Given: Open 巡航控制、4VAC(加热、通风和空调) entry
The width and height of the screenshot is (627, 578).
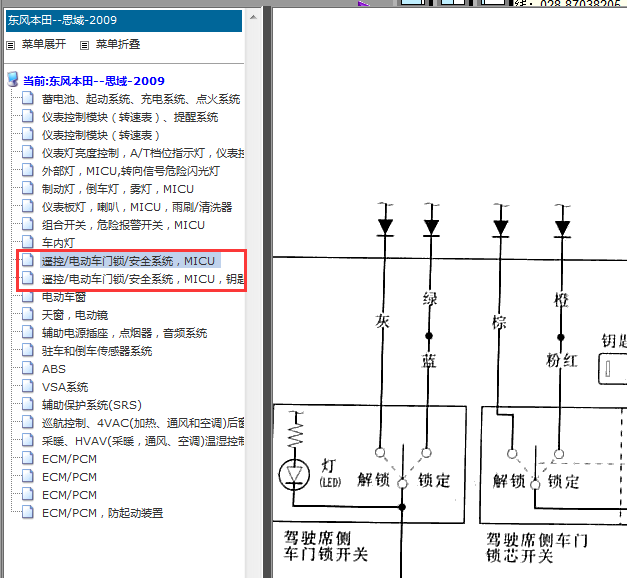Looking at the screenshot, I should [143, 423].
